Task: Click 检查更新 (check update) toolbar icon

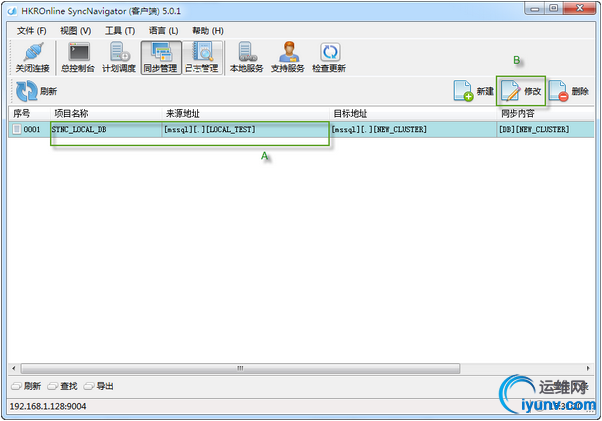Action: (329, 58)
